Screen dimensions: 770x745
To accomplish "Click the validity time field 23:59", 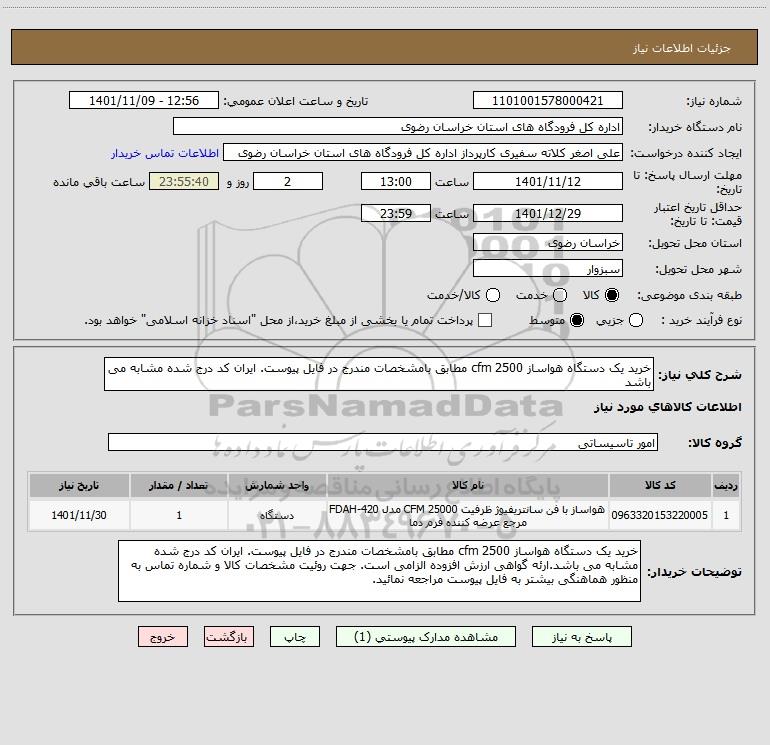I will pyautogui.click(x=396, y=213).
